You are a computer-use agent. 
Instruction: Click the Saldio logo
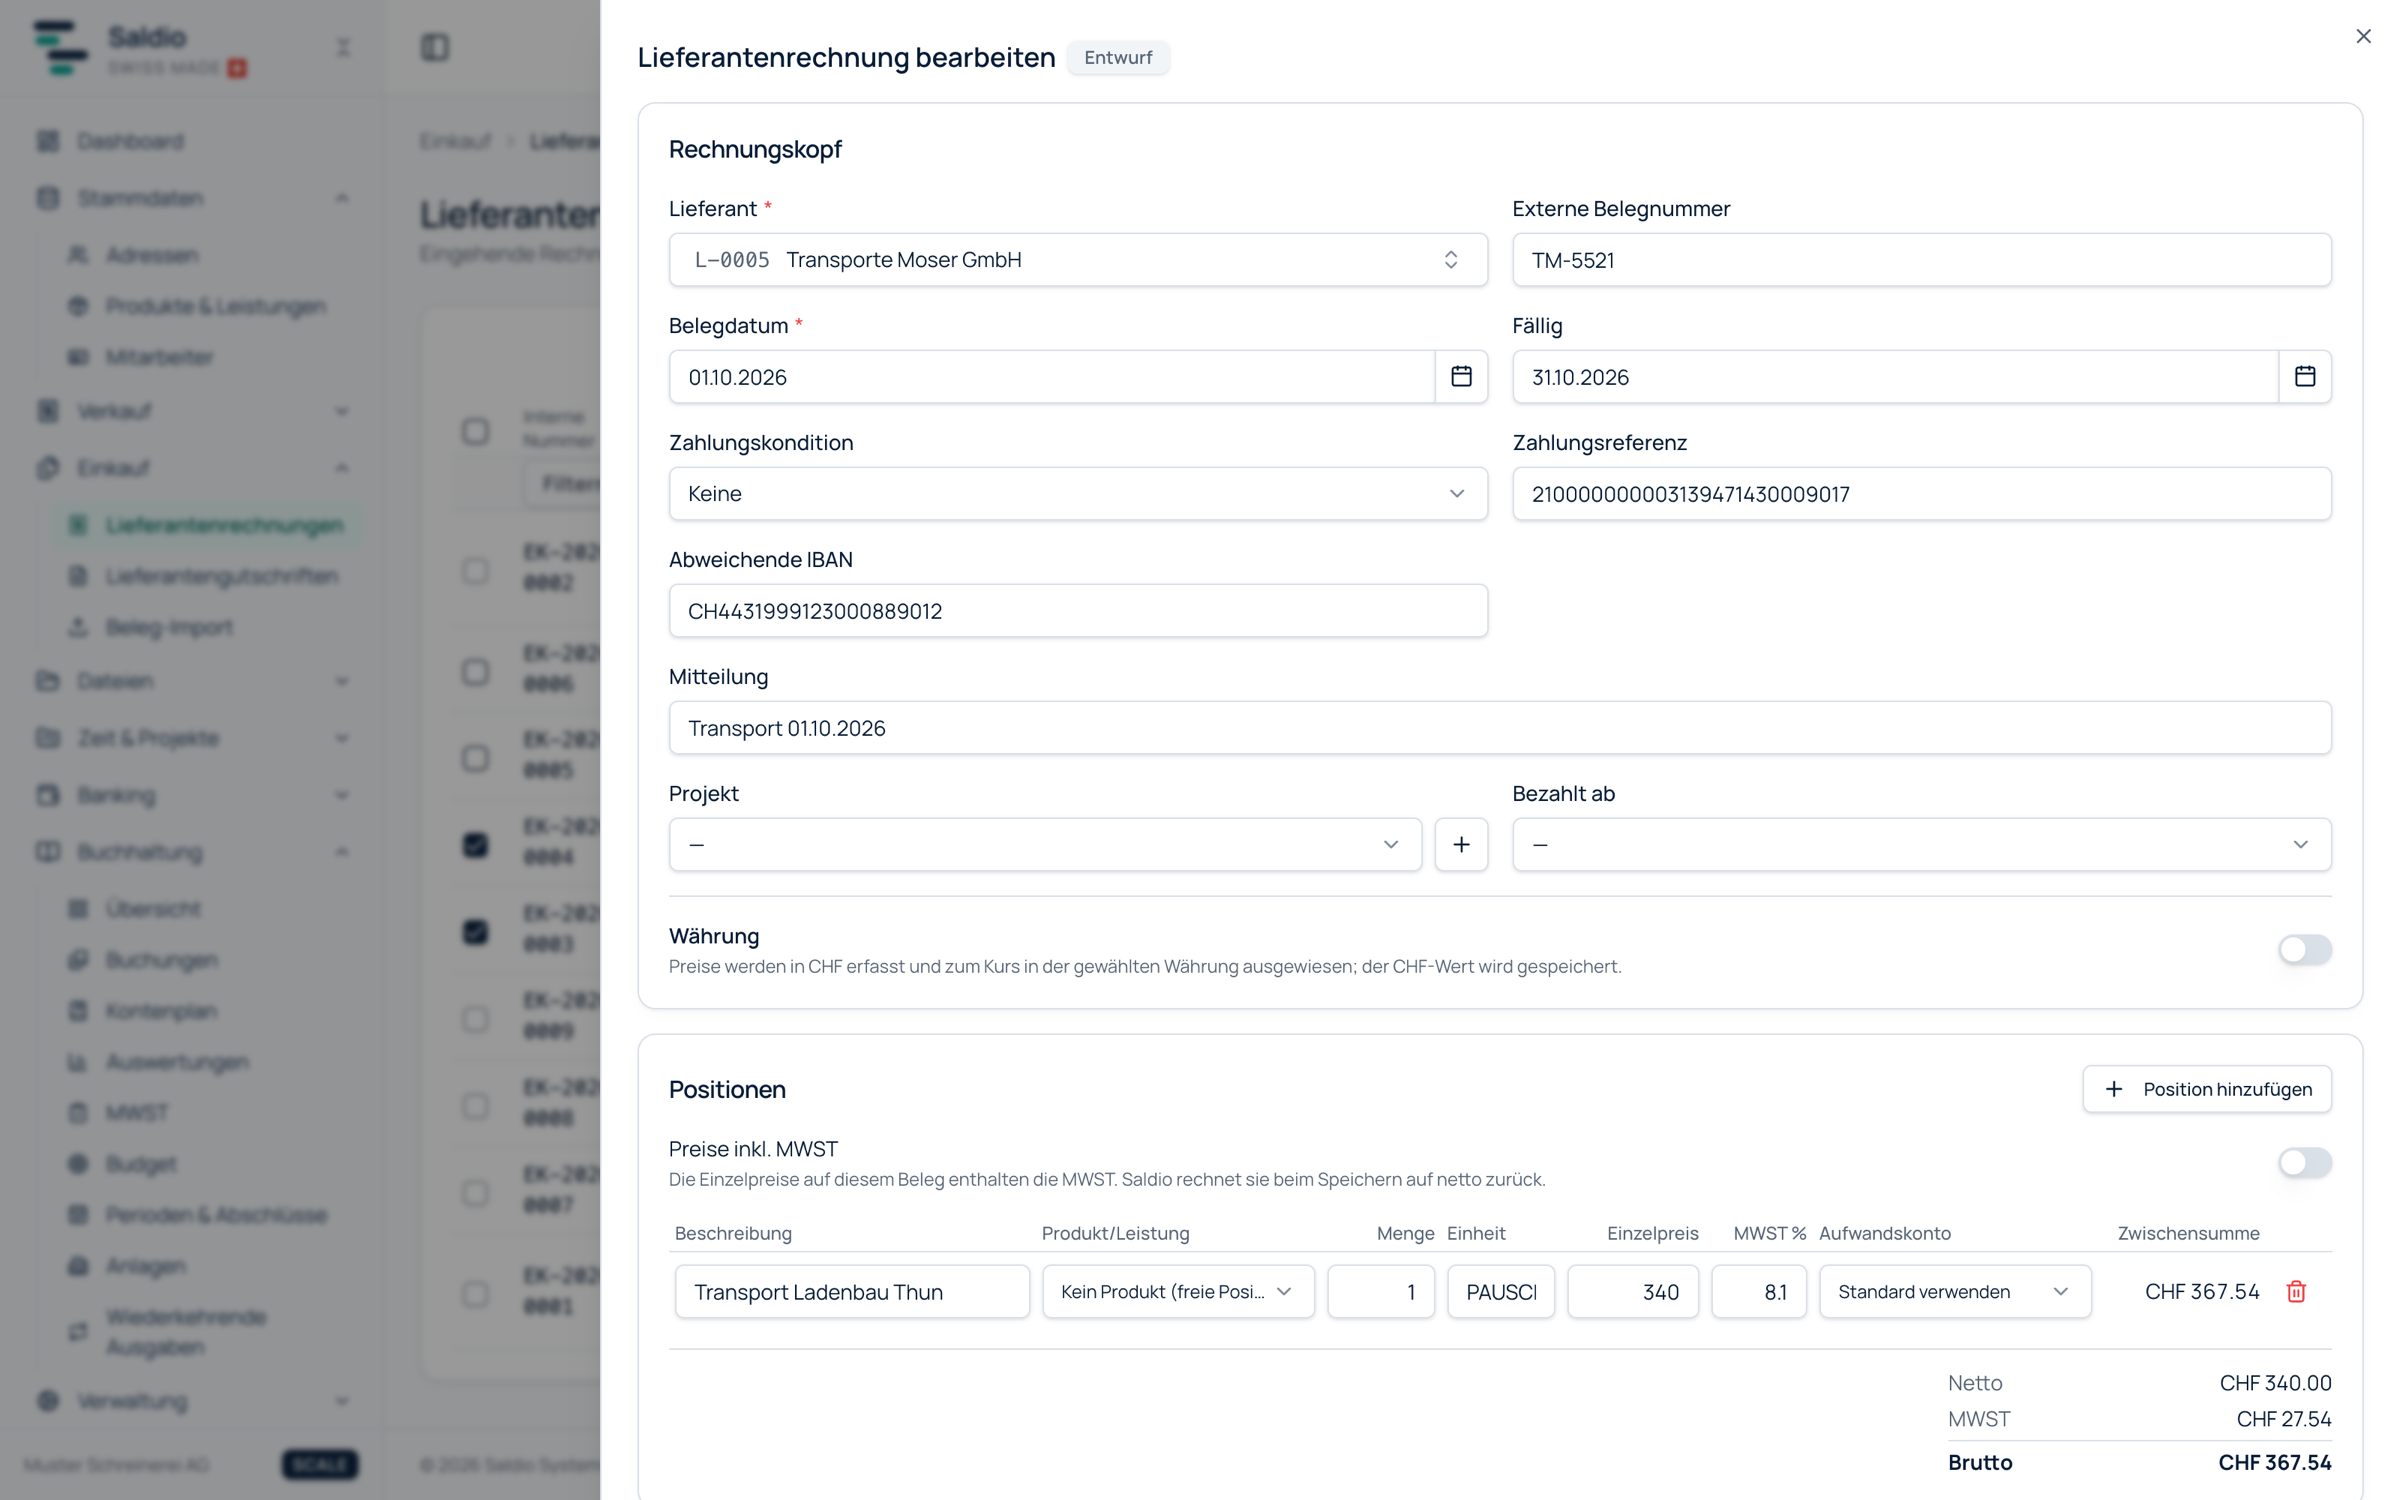(60, 47)
